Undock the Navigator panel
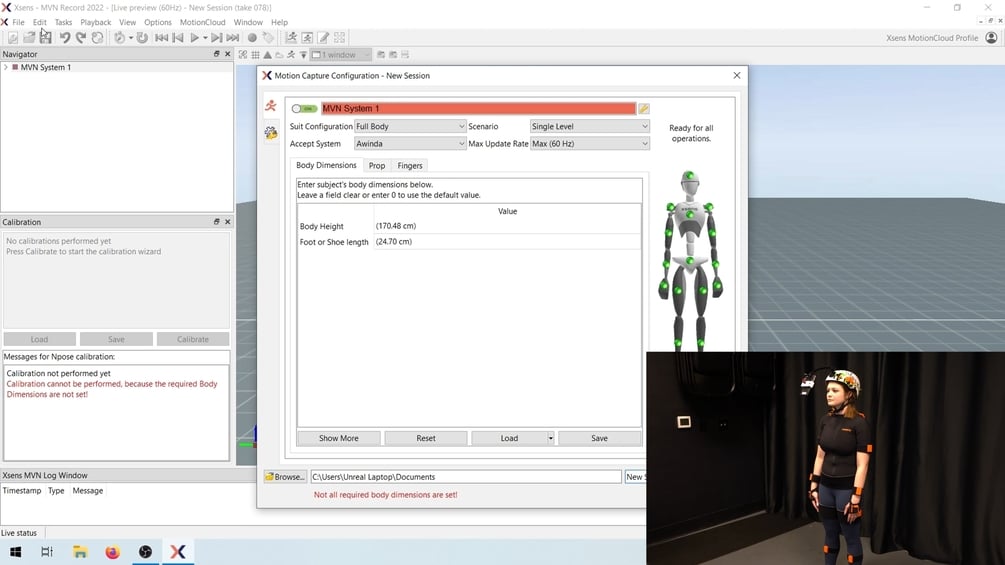The width and height of the screenshot is (1005, 565). (x=217, y=54)
